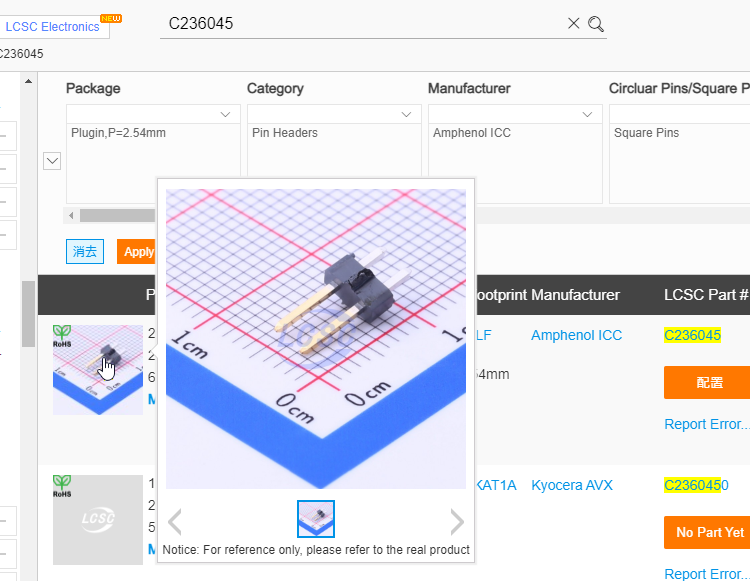Select the Pin Headers category option

tap(285, 133)
